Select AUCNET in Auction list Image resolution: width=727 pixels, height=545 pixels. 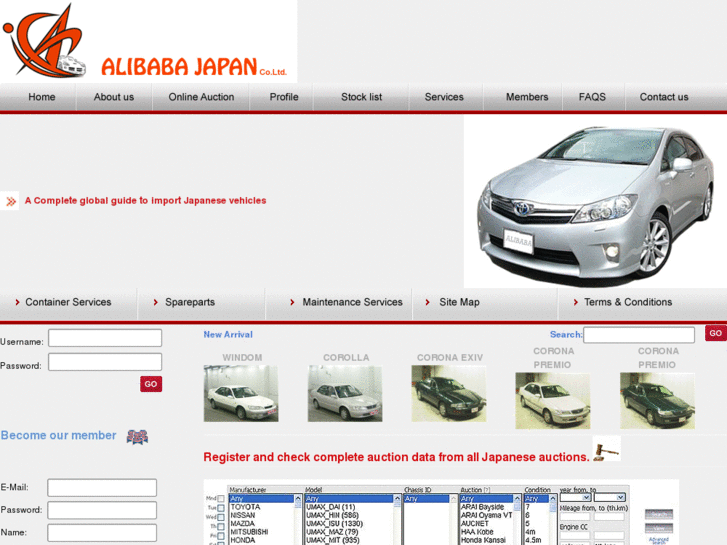[486, 524]
